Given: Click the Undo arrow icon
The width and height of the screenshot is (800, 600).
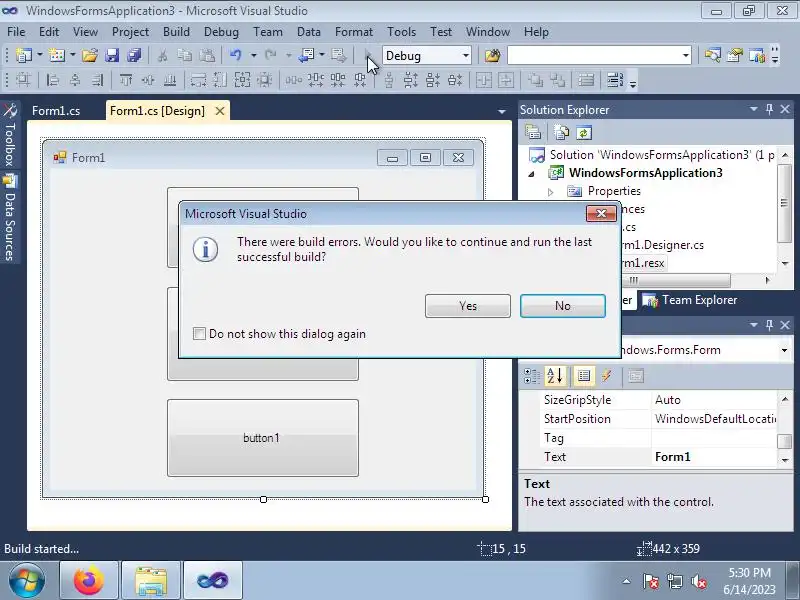Looking at the screenshot, I should tap(236, 55).
